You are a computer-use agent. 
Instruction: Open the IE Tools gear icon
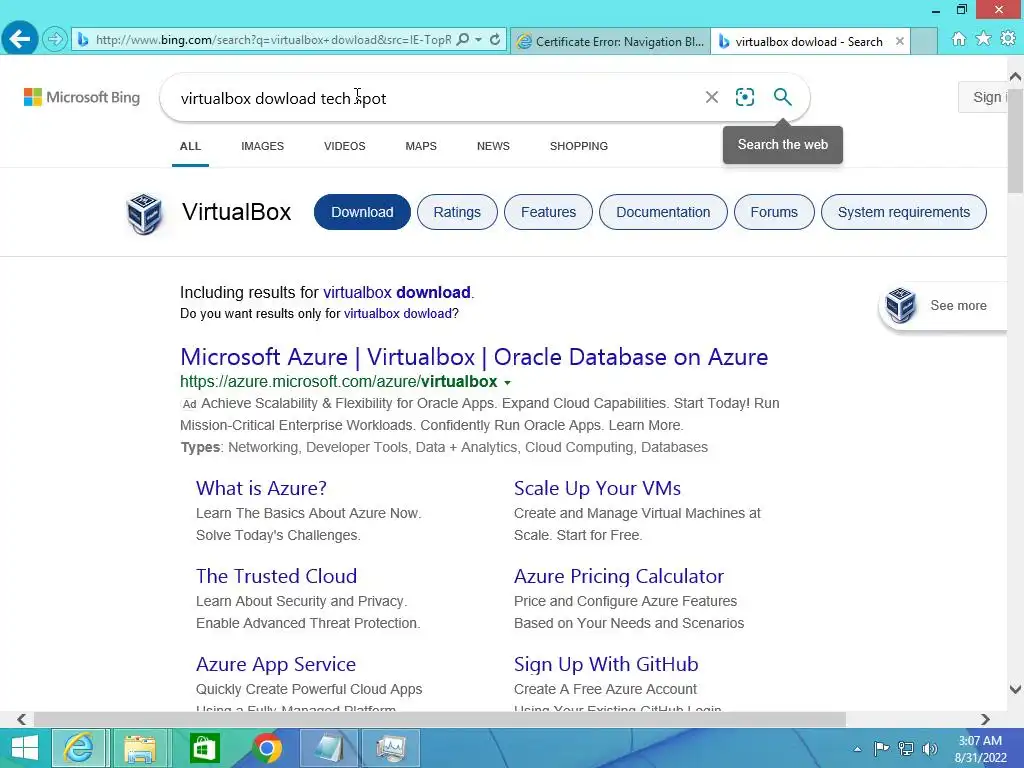1008,39
